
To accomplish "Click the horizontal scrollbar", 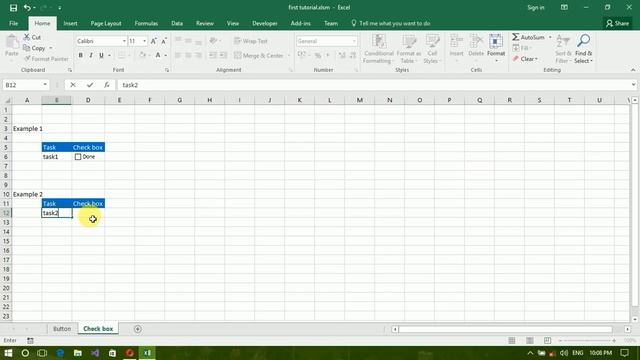I will pos(505,329).
